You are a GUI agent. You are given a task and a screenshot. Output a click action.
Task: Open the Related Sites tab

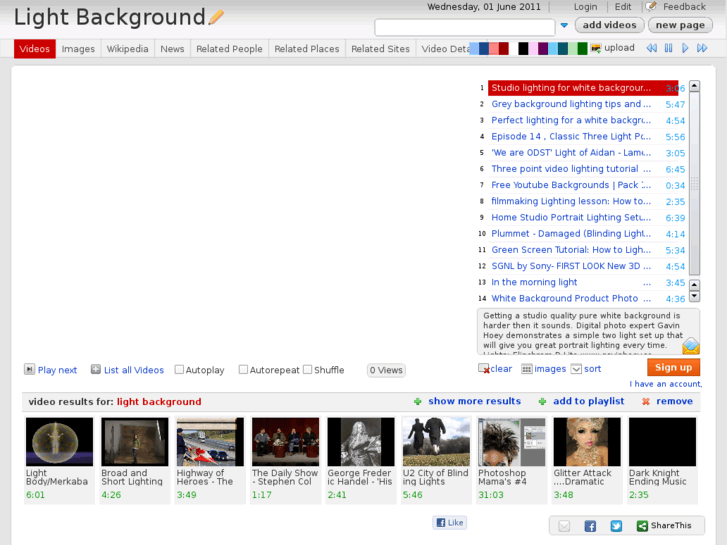click(x=380, y=49)
